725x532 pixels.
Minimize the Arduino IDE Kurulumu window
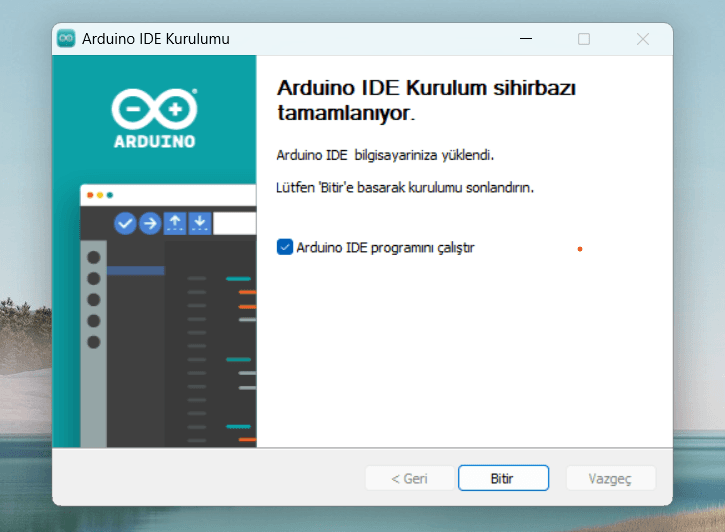(526, 39)
